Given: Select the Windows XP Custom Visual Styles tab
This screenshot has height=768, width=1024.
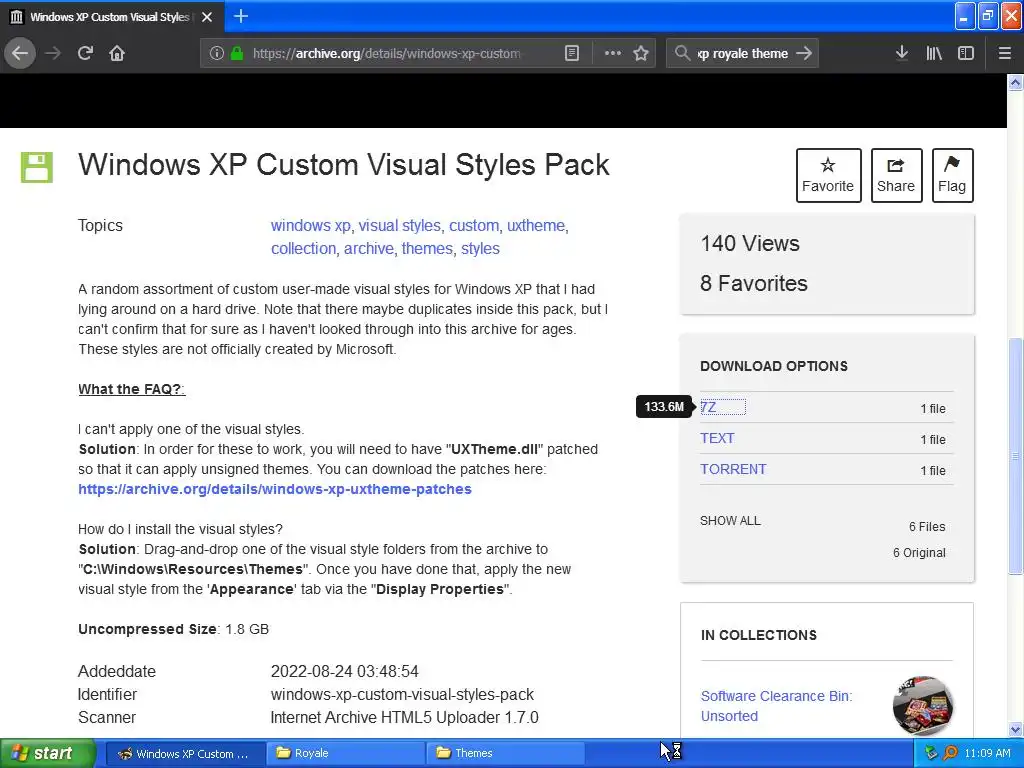Looking at the screenshot, I should coord(111,17).
